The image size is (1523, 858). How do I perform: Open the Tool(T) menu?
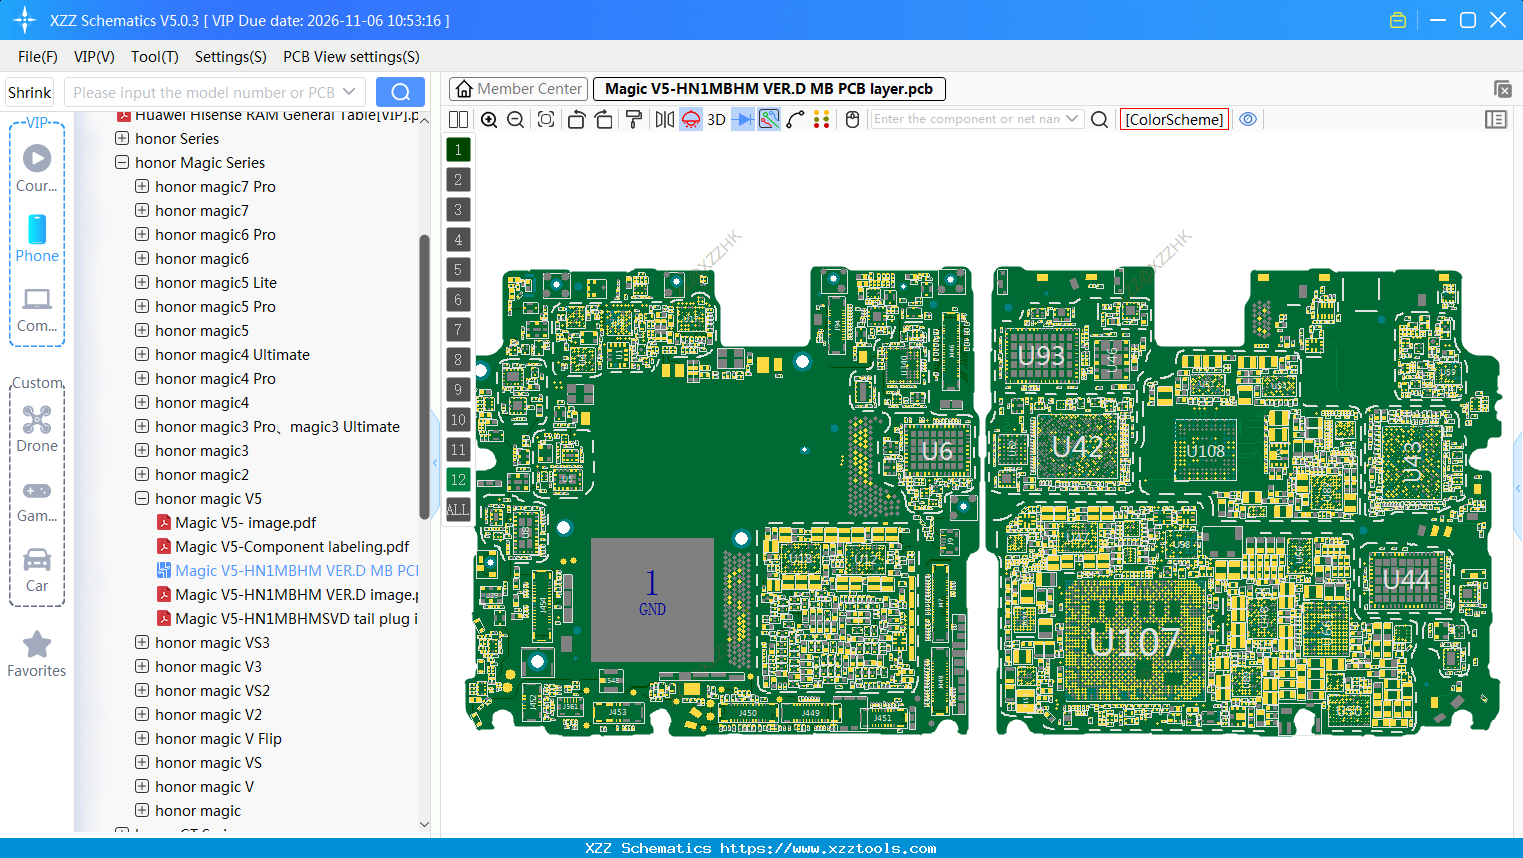[154, 57]
